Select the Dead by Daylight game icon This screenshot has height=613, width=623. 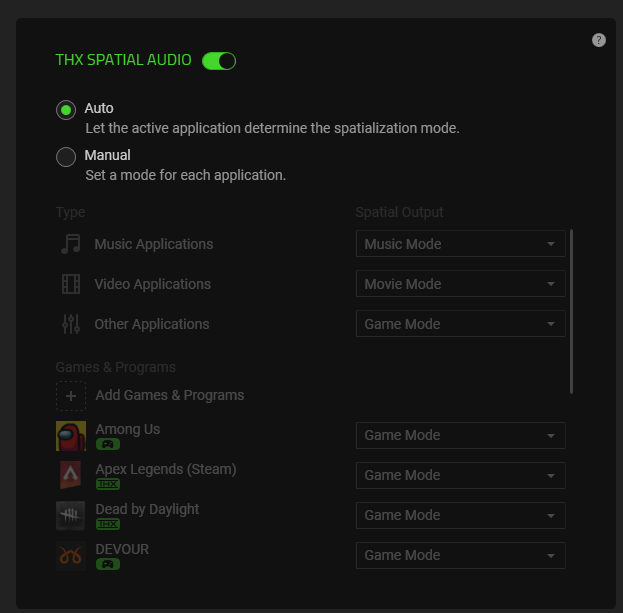pos(70,516)
